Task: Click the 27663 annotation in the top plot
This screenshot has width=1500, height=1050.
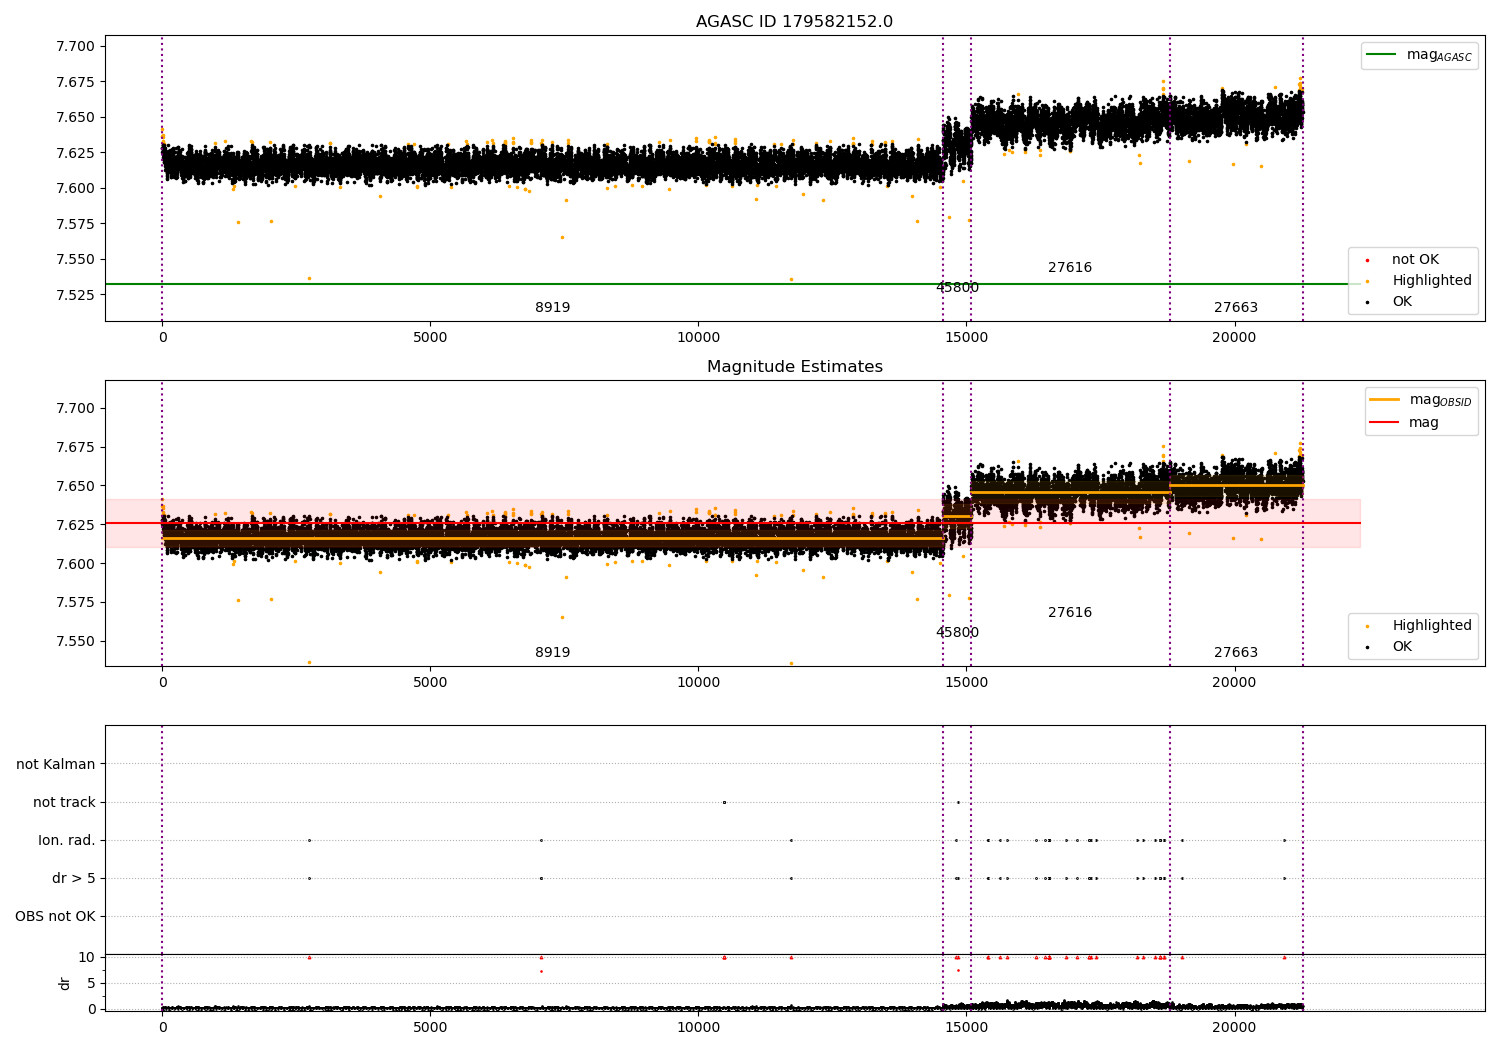Action: point(1236,308)
